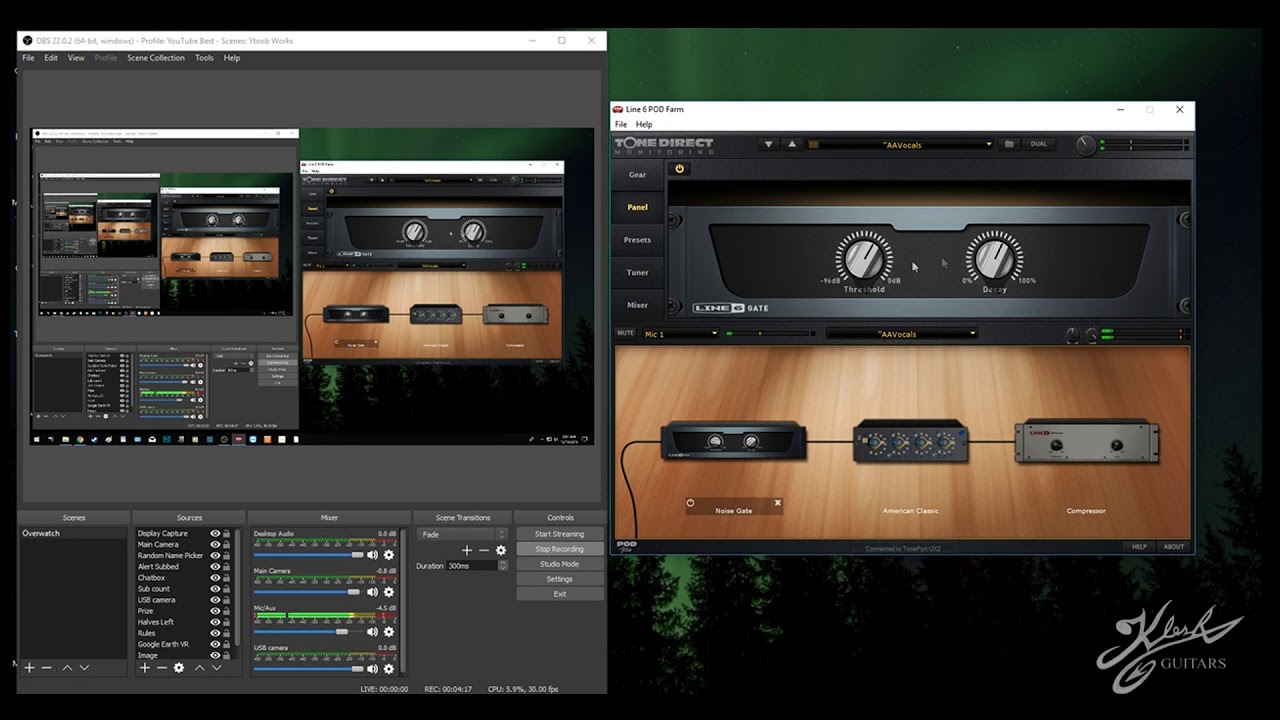The width and height of the screenshot is (1280, 720).
Task: Adjust Mic/Aux volume slider
Action: [x=309, y=632]
